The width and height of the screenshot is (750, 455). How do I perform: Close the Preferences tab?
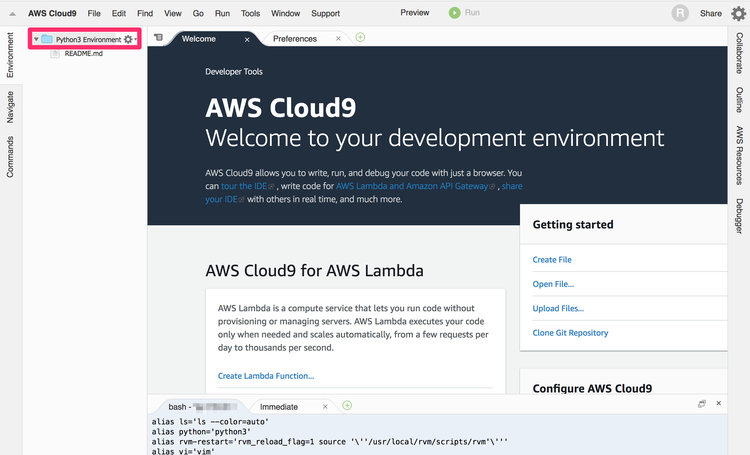click(x=338, y=39)
